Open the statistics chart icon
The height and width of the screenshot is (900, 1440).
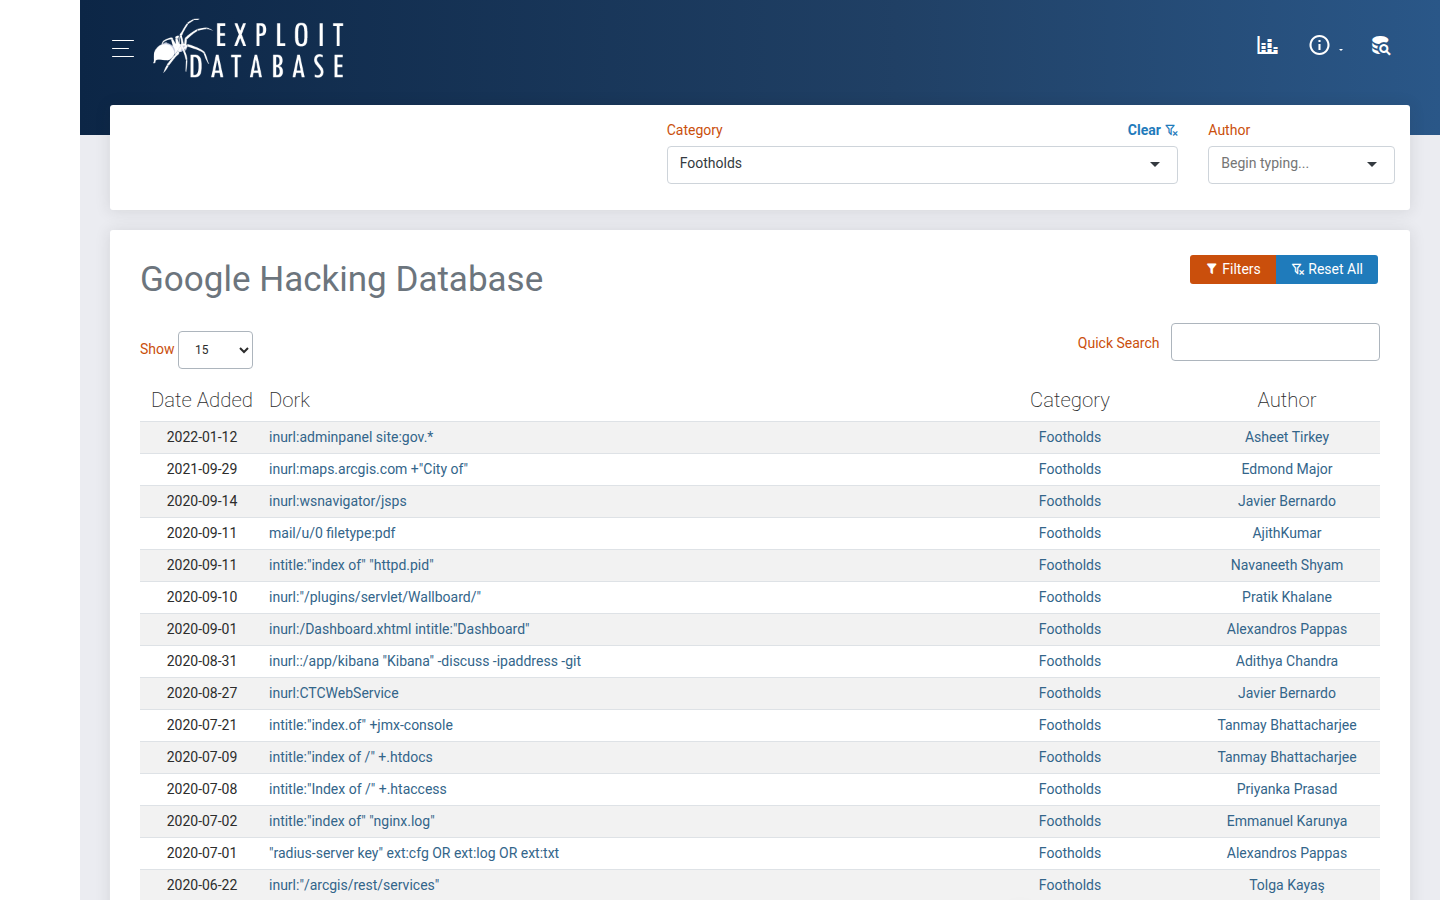coord(1267,45)
